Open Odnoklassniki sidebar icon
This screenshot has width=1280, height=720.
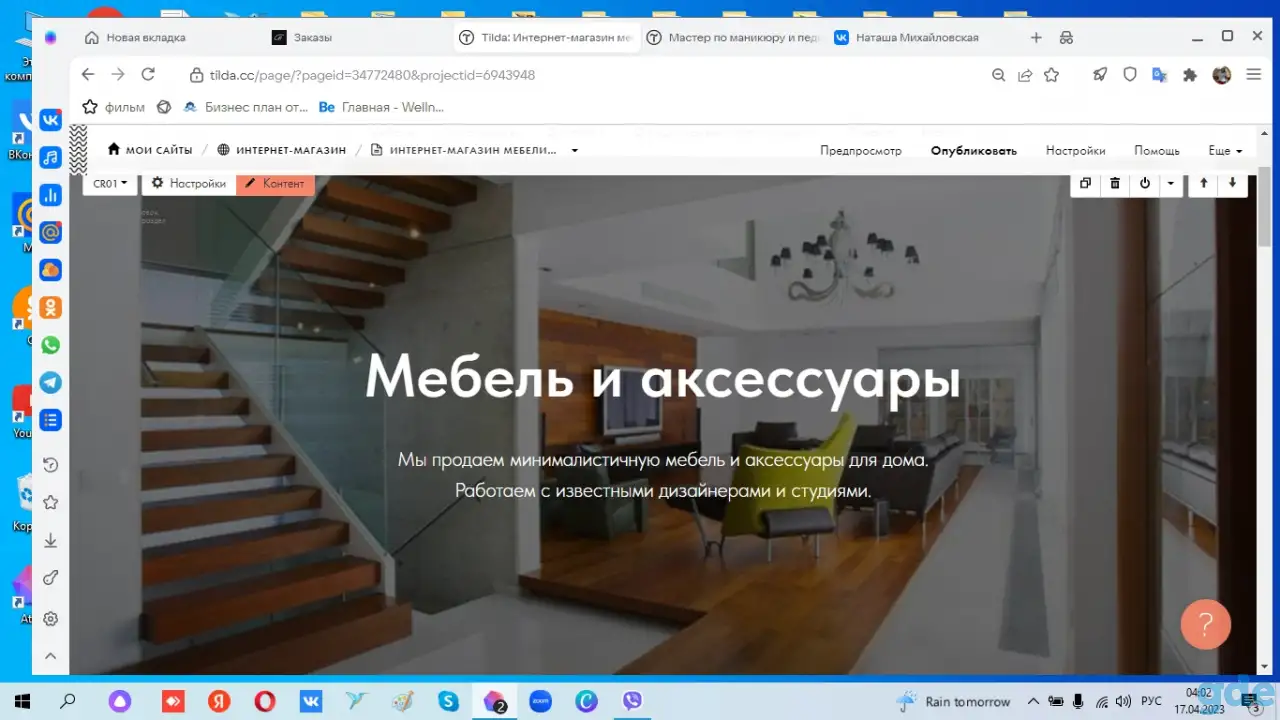click(50, 307)
